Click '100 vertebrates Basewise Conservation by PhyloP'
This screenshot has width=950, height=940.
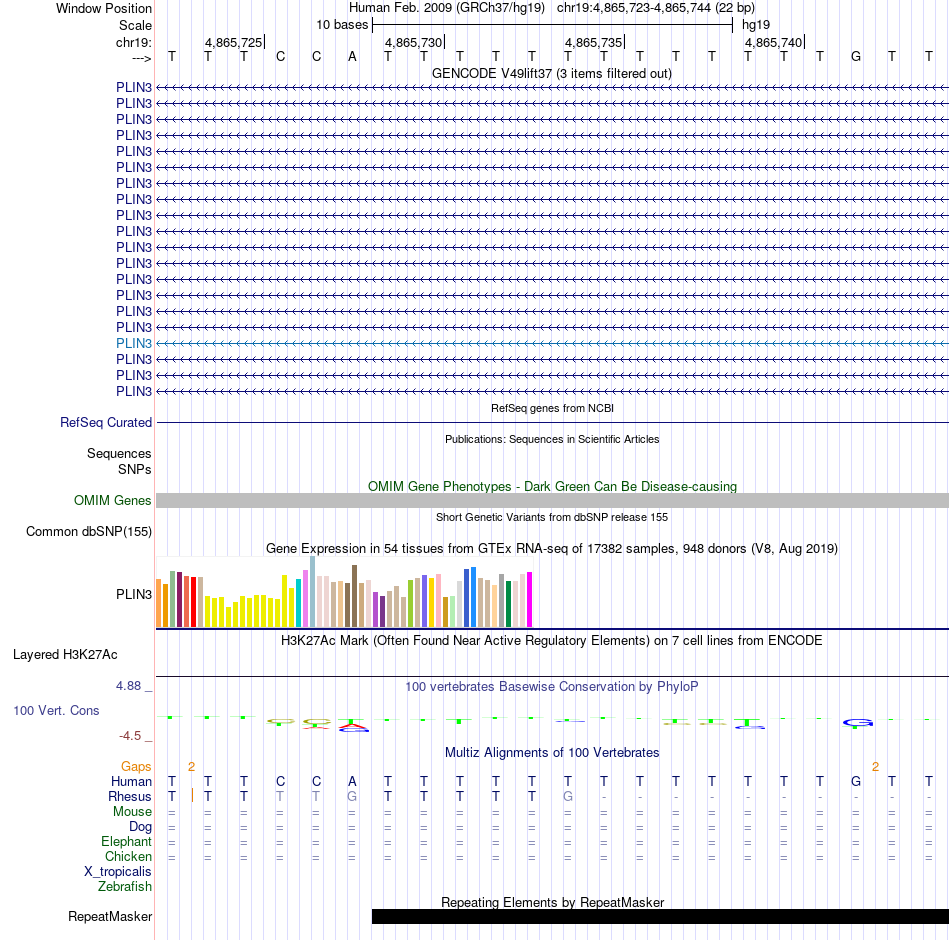551,687
